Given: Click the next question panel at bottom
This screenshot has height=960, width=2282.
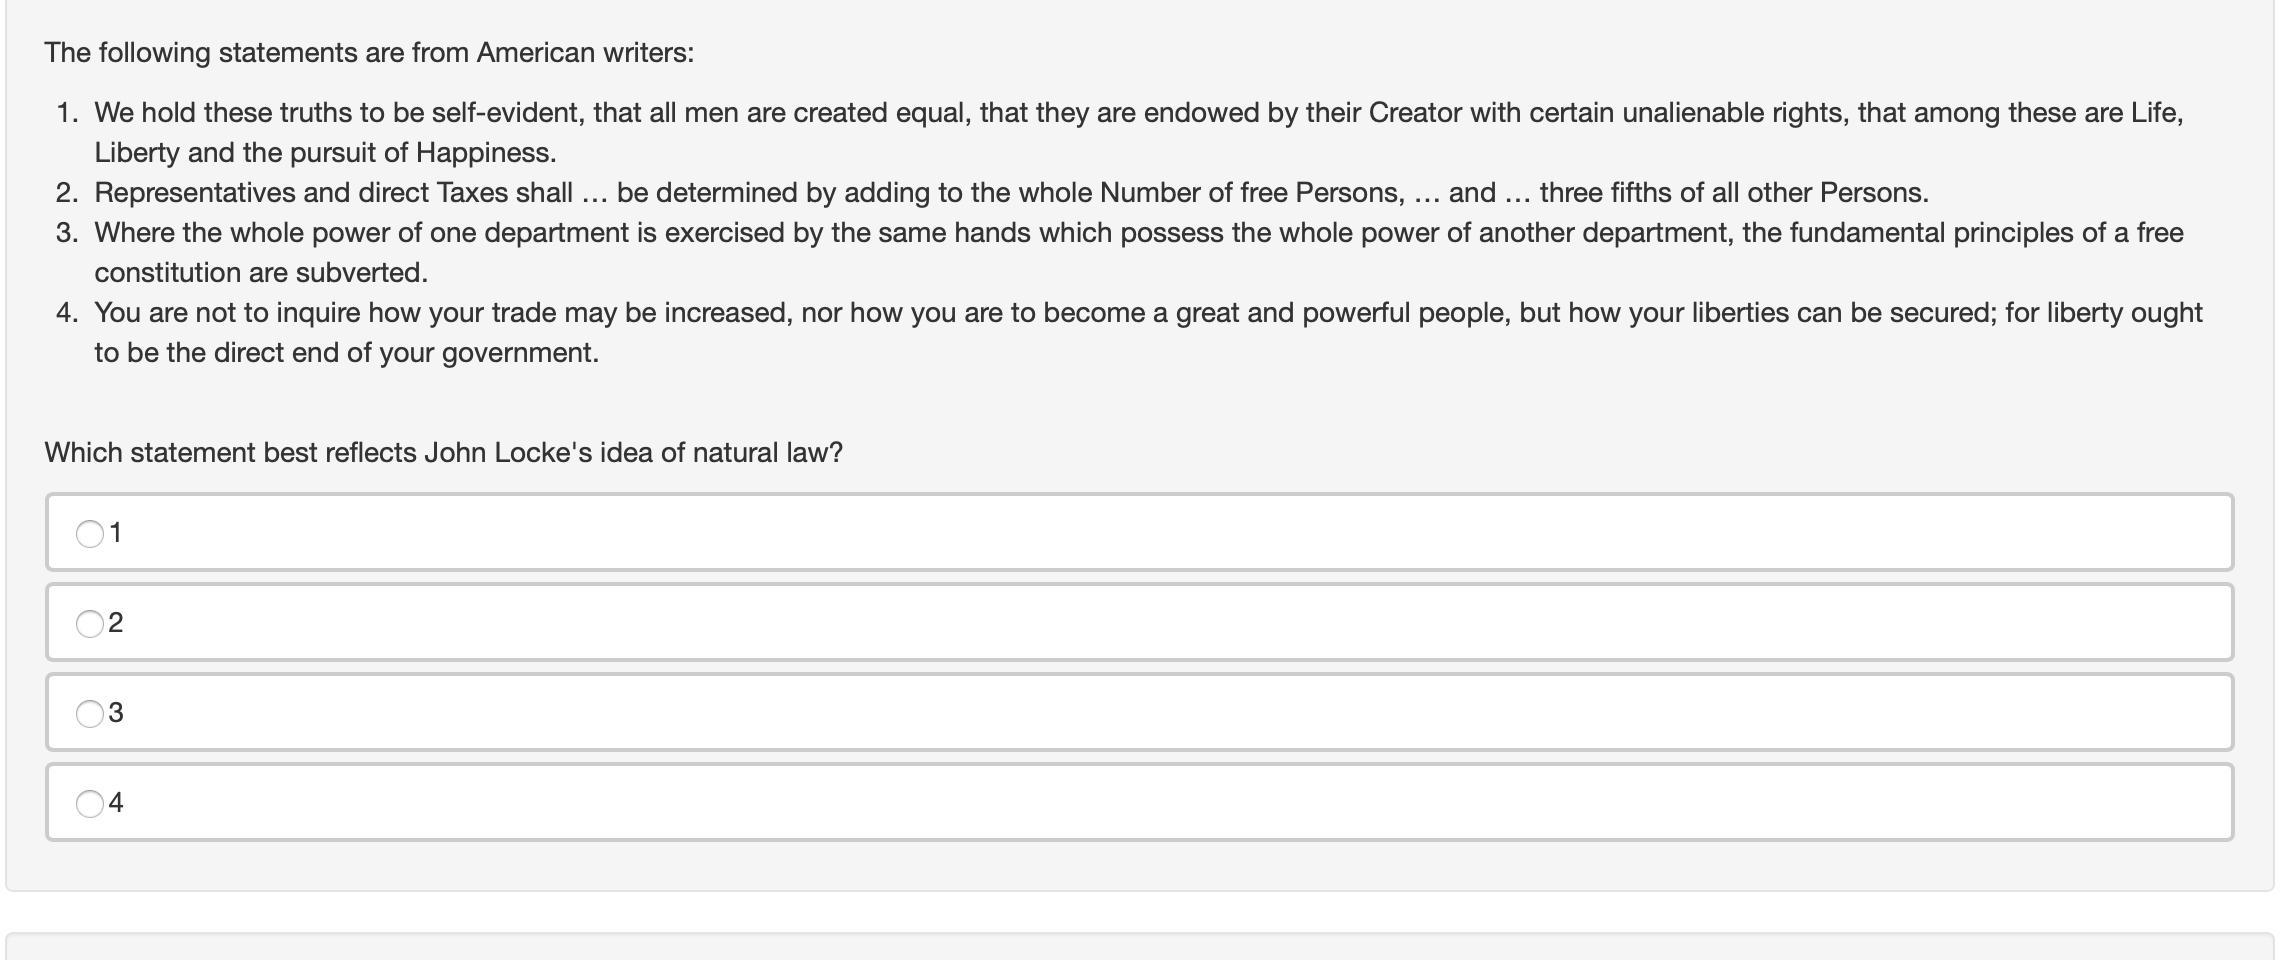Looking at the screenshot, I should pos(1140,946).
